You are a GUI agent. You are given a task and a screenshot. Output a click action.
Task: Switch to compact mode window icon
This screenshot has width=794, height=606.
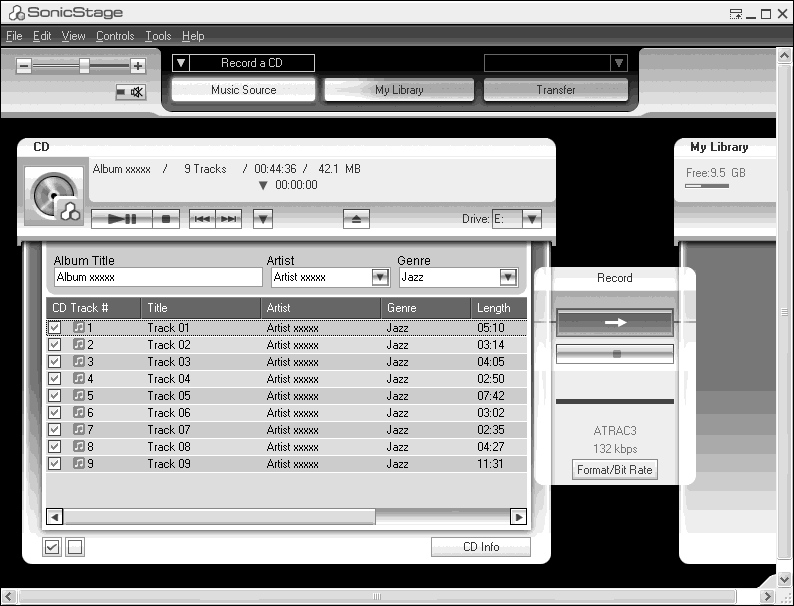736,14
